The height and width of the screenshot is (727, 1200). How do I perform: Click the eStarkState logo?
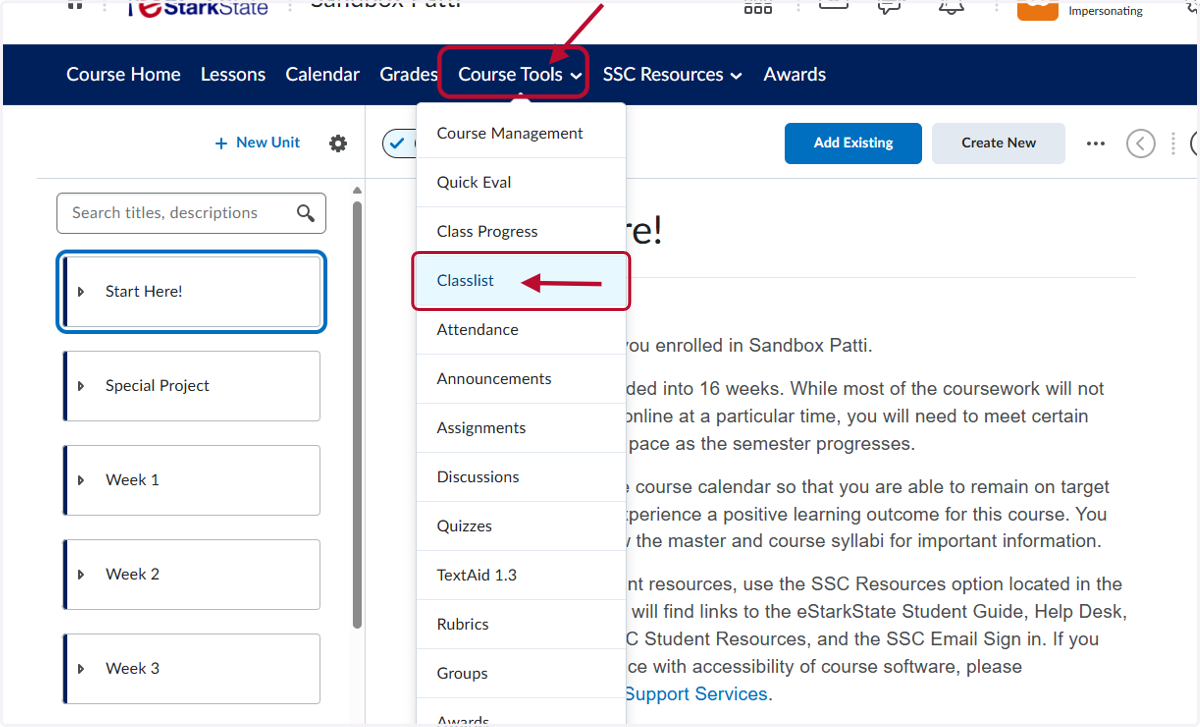point(198,8)
